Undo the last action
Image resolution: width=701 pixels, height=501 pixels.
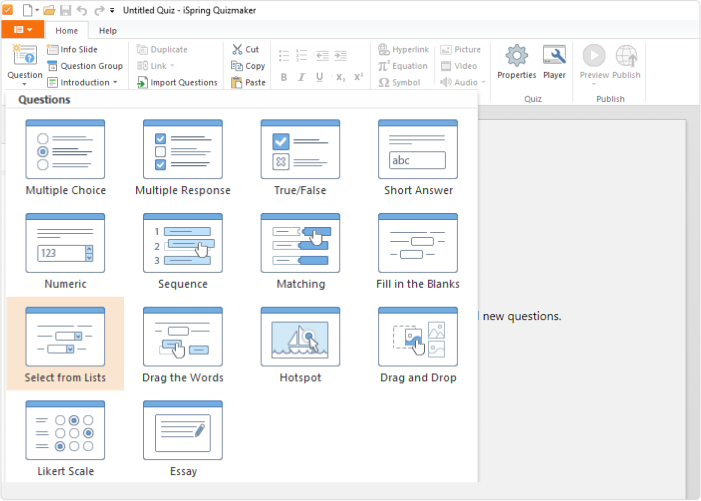[x=82, y=10]
